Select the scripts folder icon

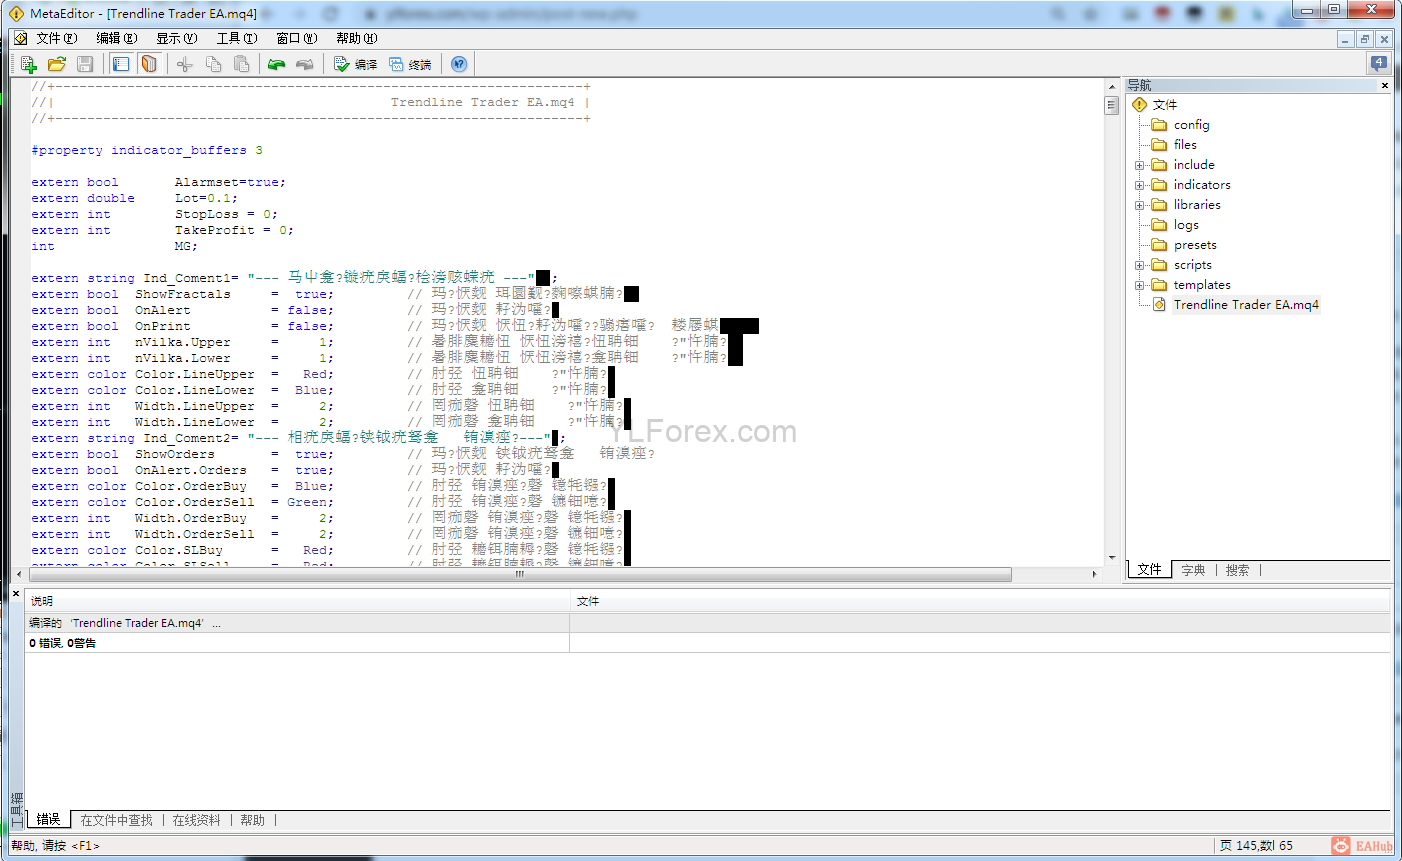[x=1159, y=265]
